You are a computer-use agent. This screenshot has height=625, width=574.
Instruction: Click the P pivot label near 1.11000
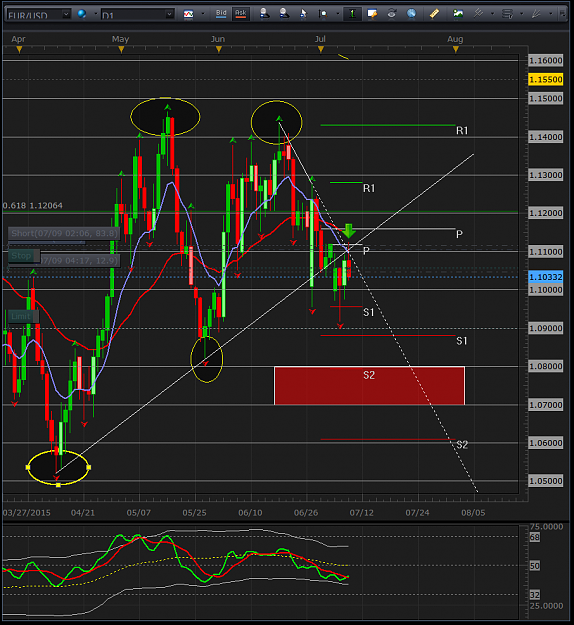366,250
